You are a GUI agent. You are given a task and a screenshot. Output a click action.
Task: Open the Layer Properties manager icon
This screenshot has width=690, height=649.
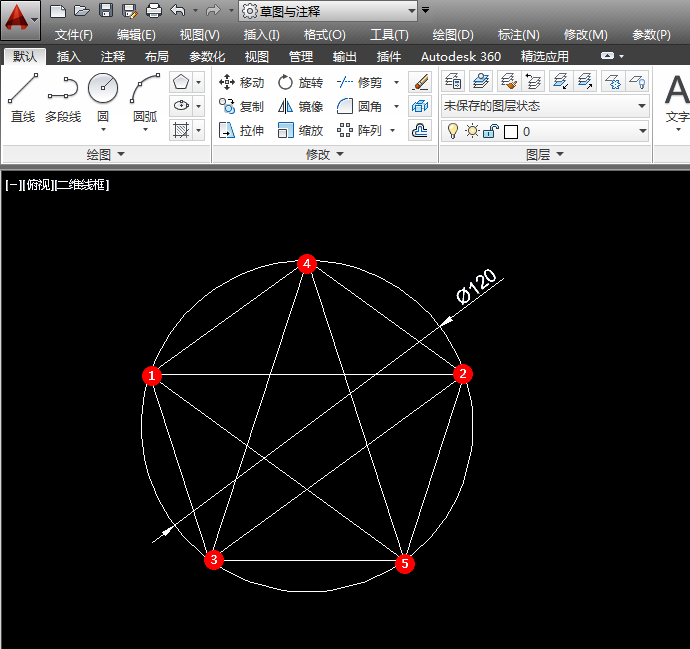(x=453, y=81)
